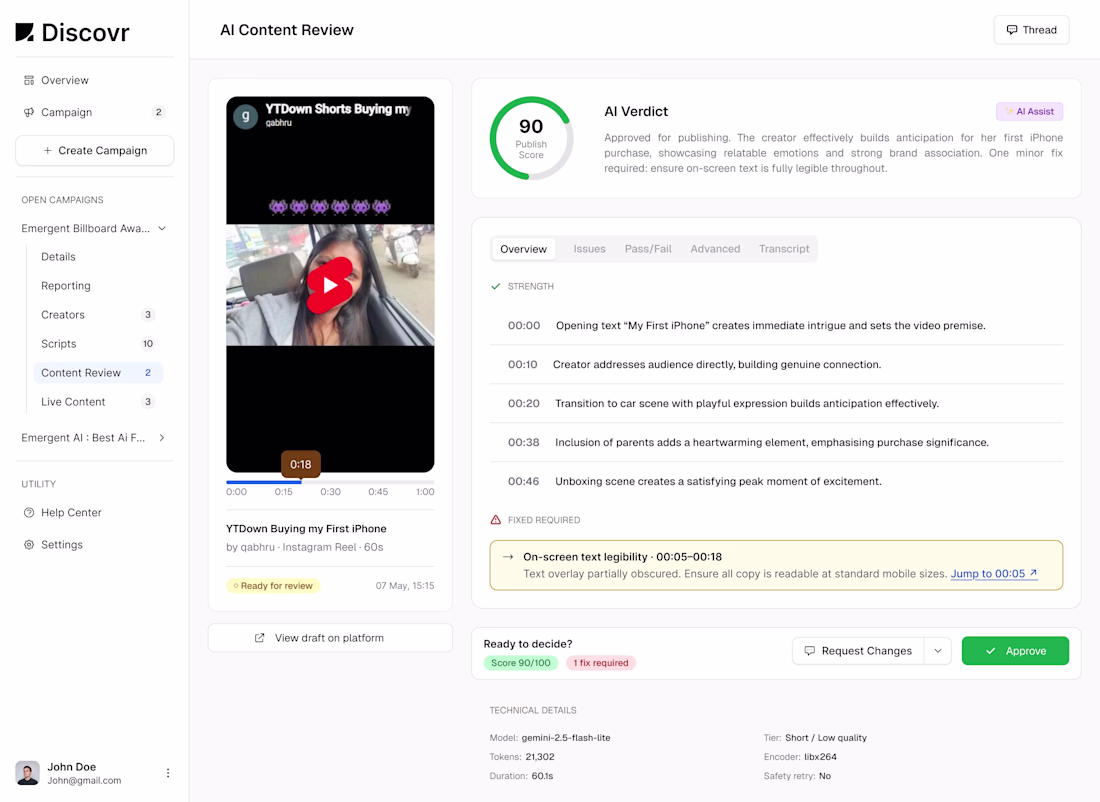The height and width of the screenshot is (802, 1100).
Task: Click the Strength checkmark icon
Action: [x=496, y=286]
